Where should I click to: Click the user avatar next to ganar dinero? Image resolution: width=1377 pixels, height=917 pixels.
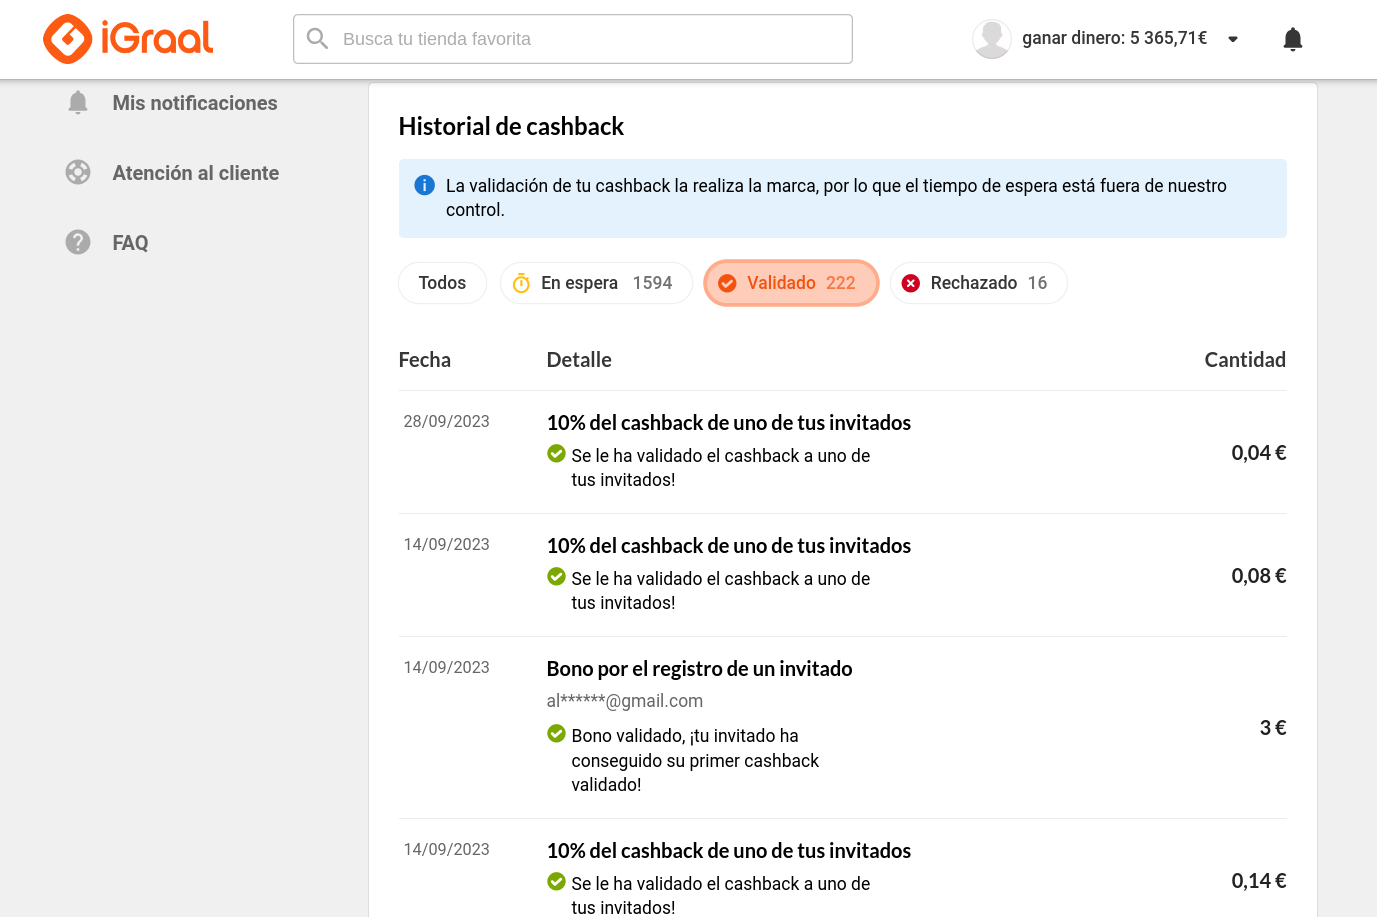pos(991,39)
